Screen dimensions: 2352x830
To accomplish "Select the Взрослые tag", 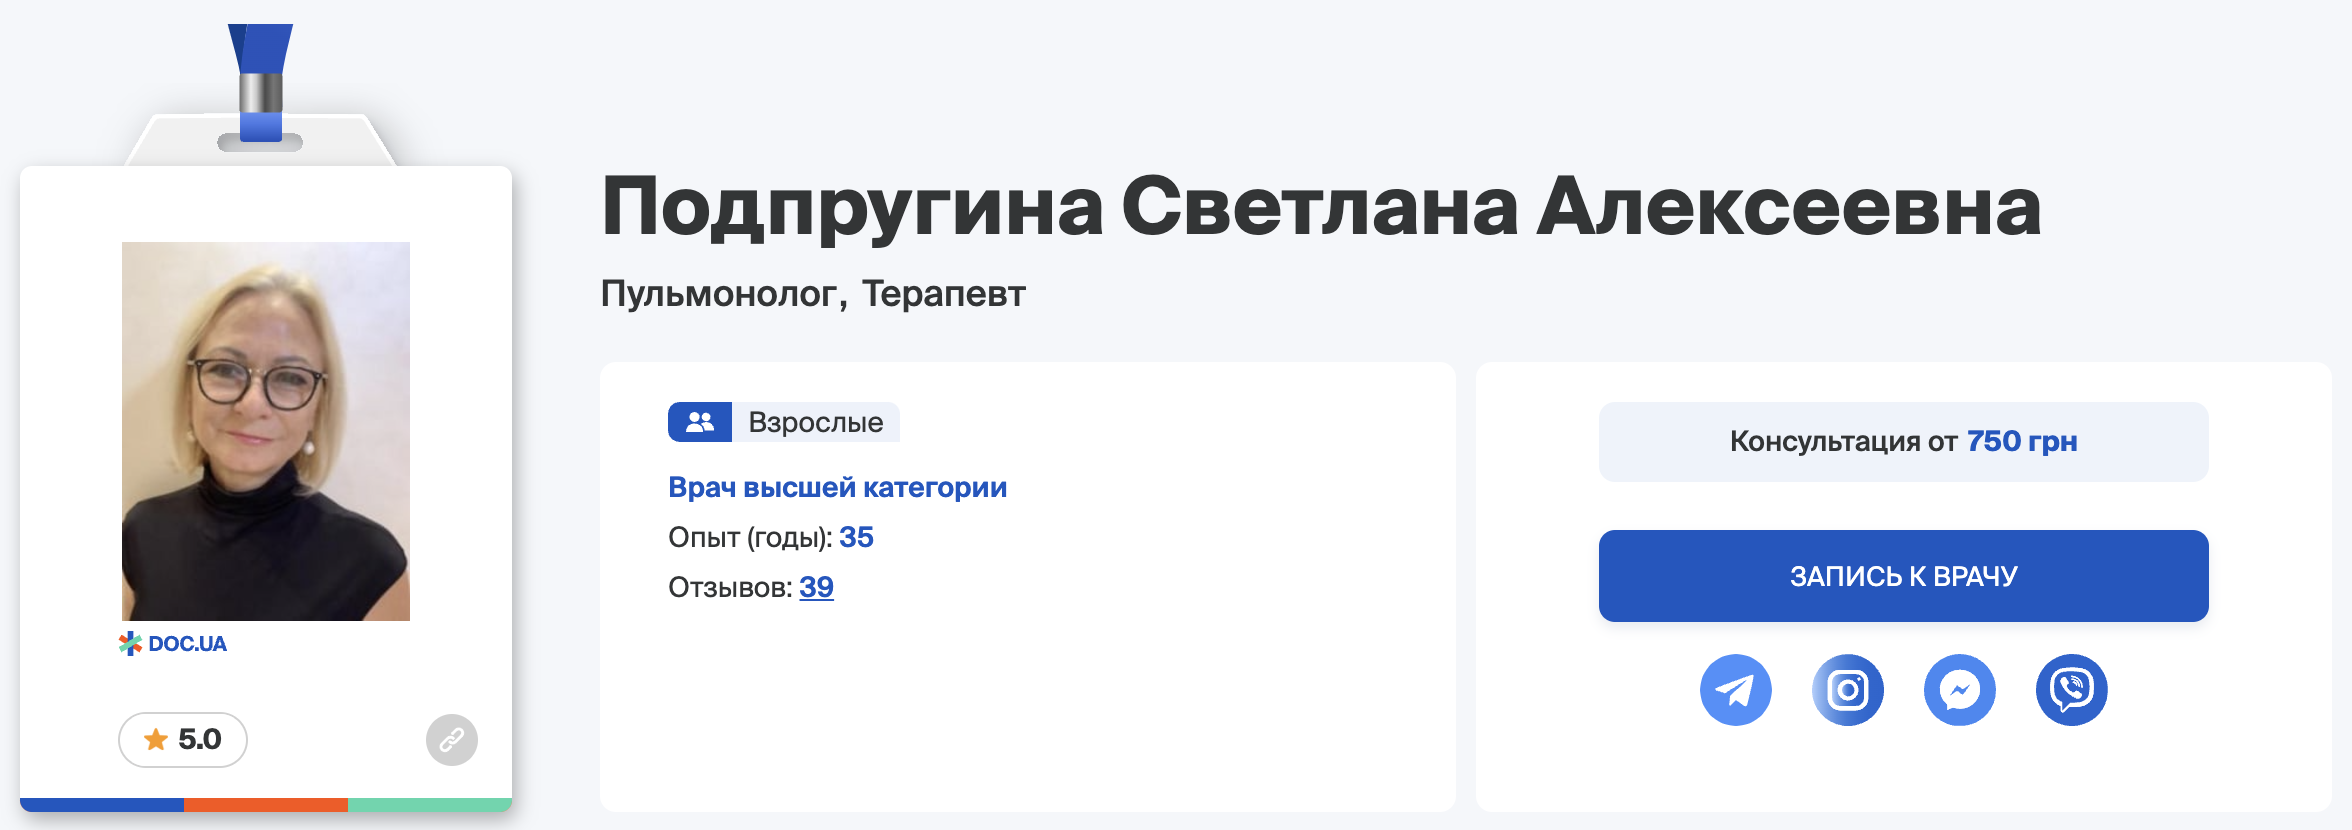I will 784,422.
